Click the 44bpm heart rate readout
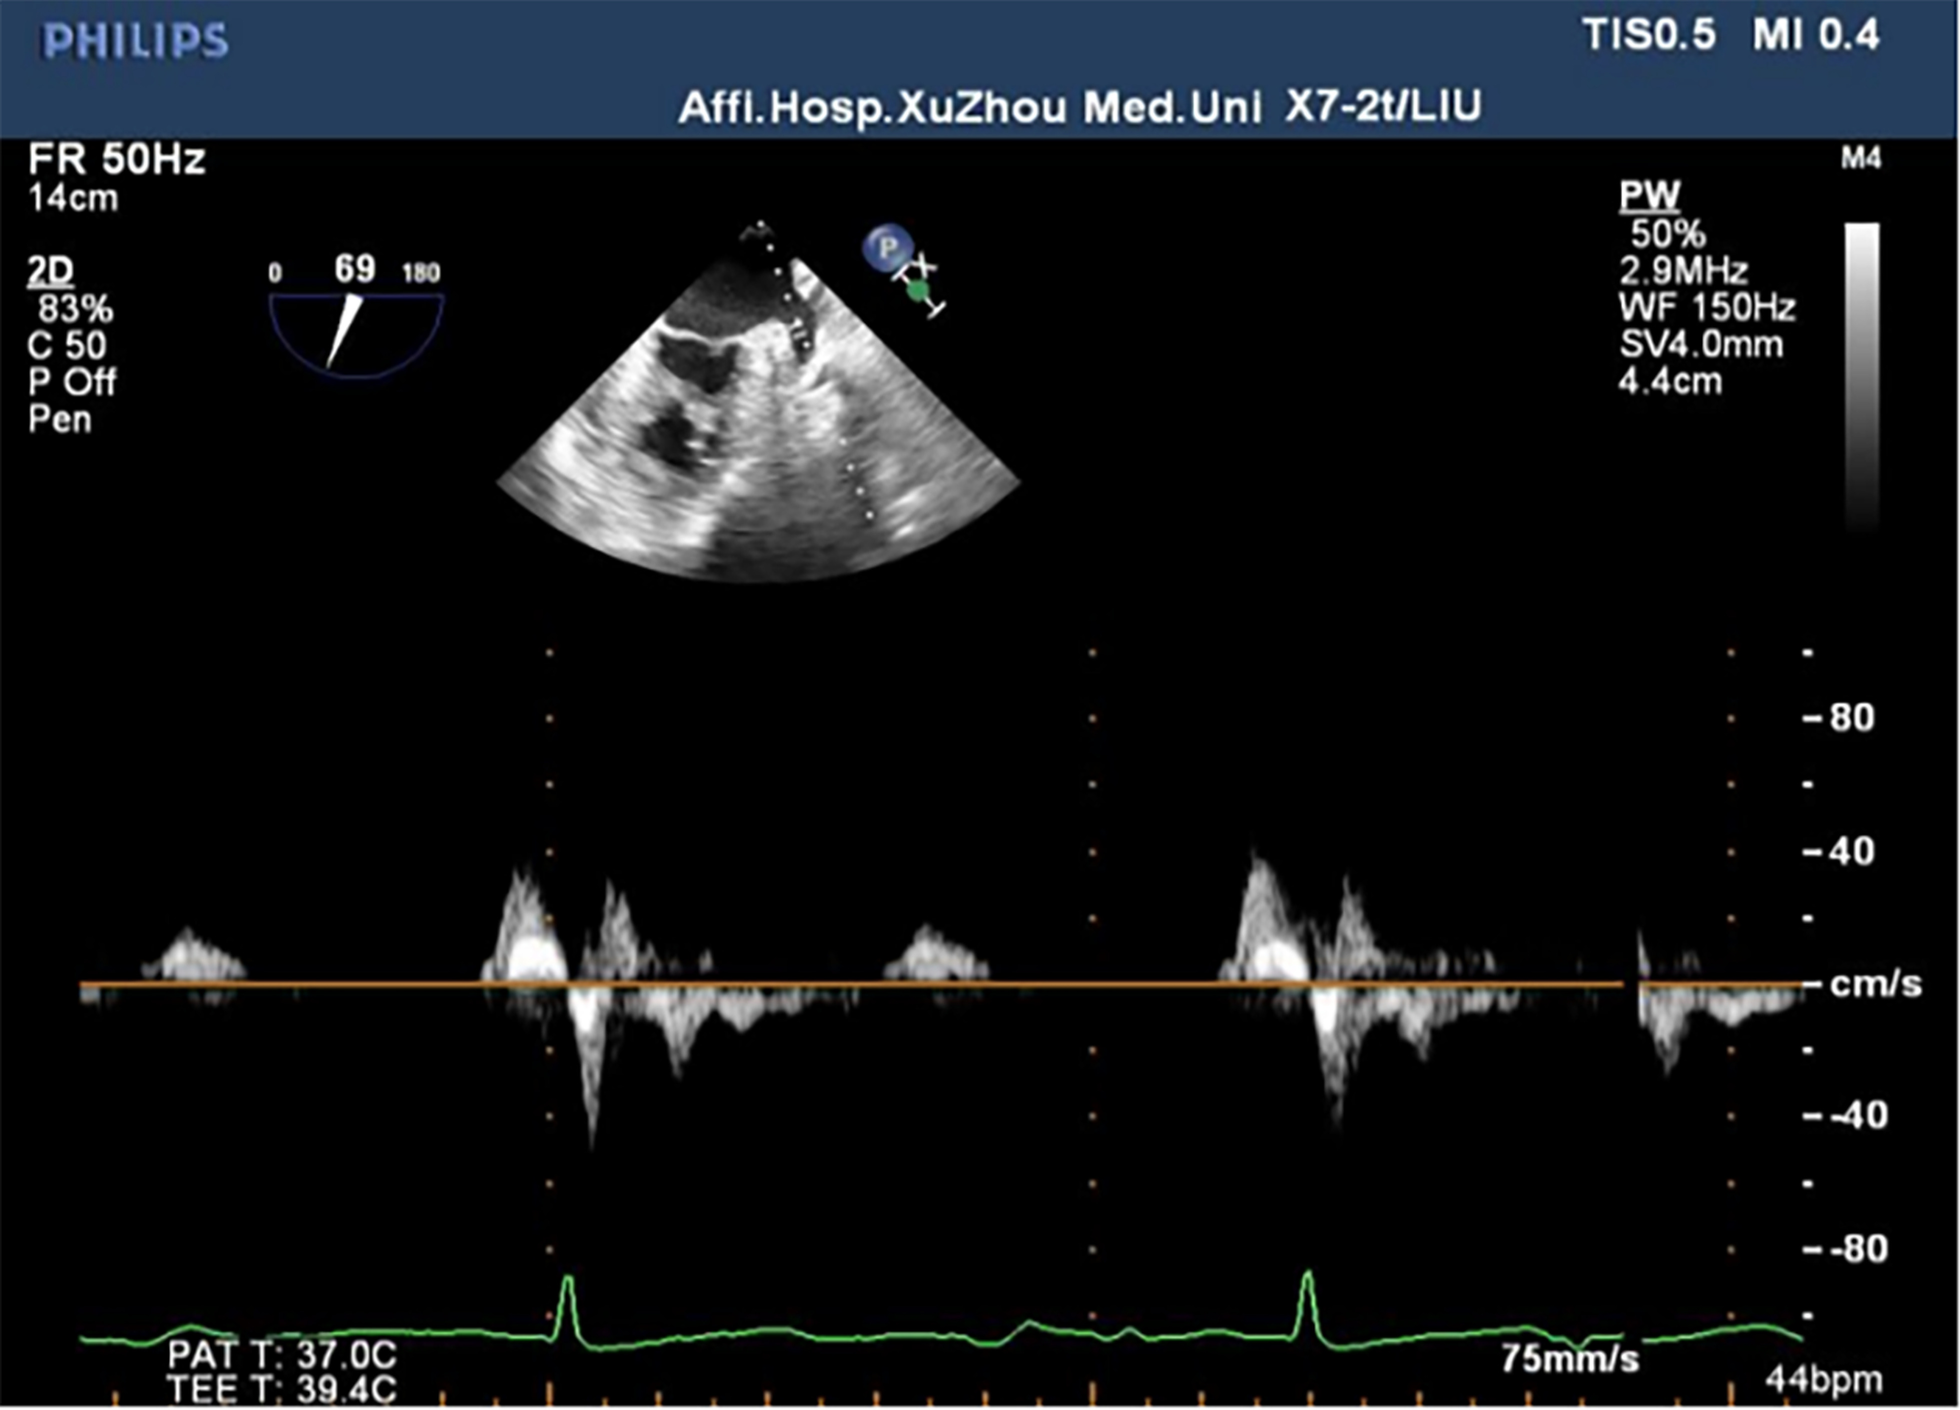Screen dimensions: 1960x1410 [1824, 1381]
